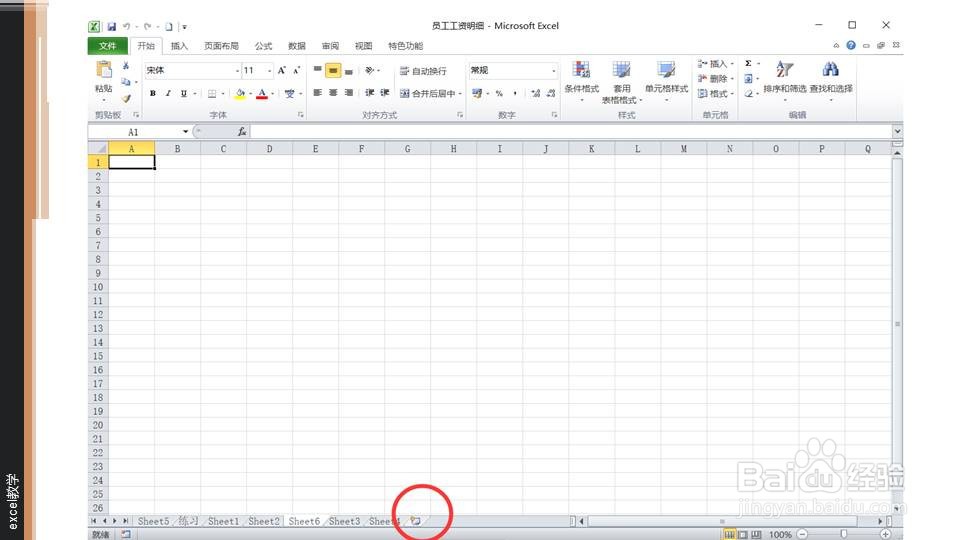This screenshot has height=540, width=960.
Task: Click the Paste (粘贴) clipboard icon
Action: pos(103,70)
